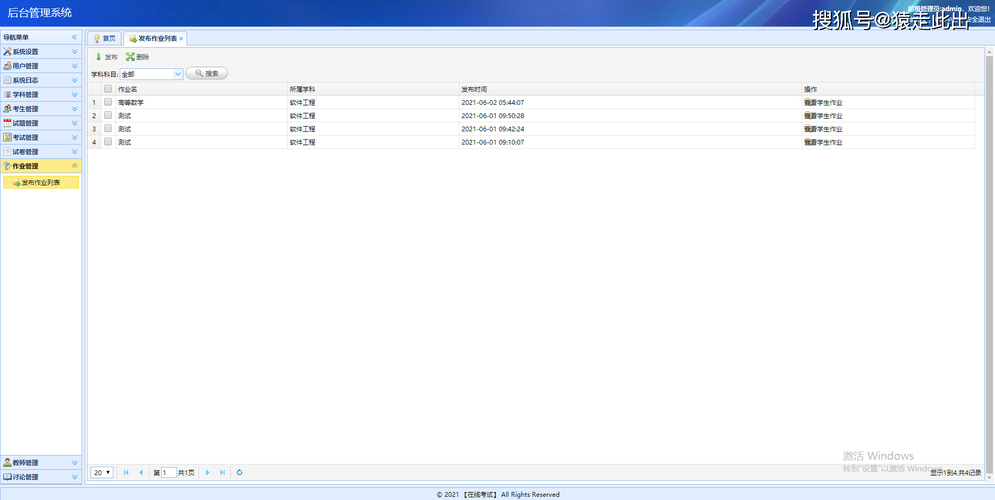This screenshot has height=500, width=995.
Task: Expand 学科管理 section with its chevron
Action: pos(74,95)
